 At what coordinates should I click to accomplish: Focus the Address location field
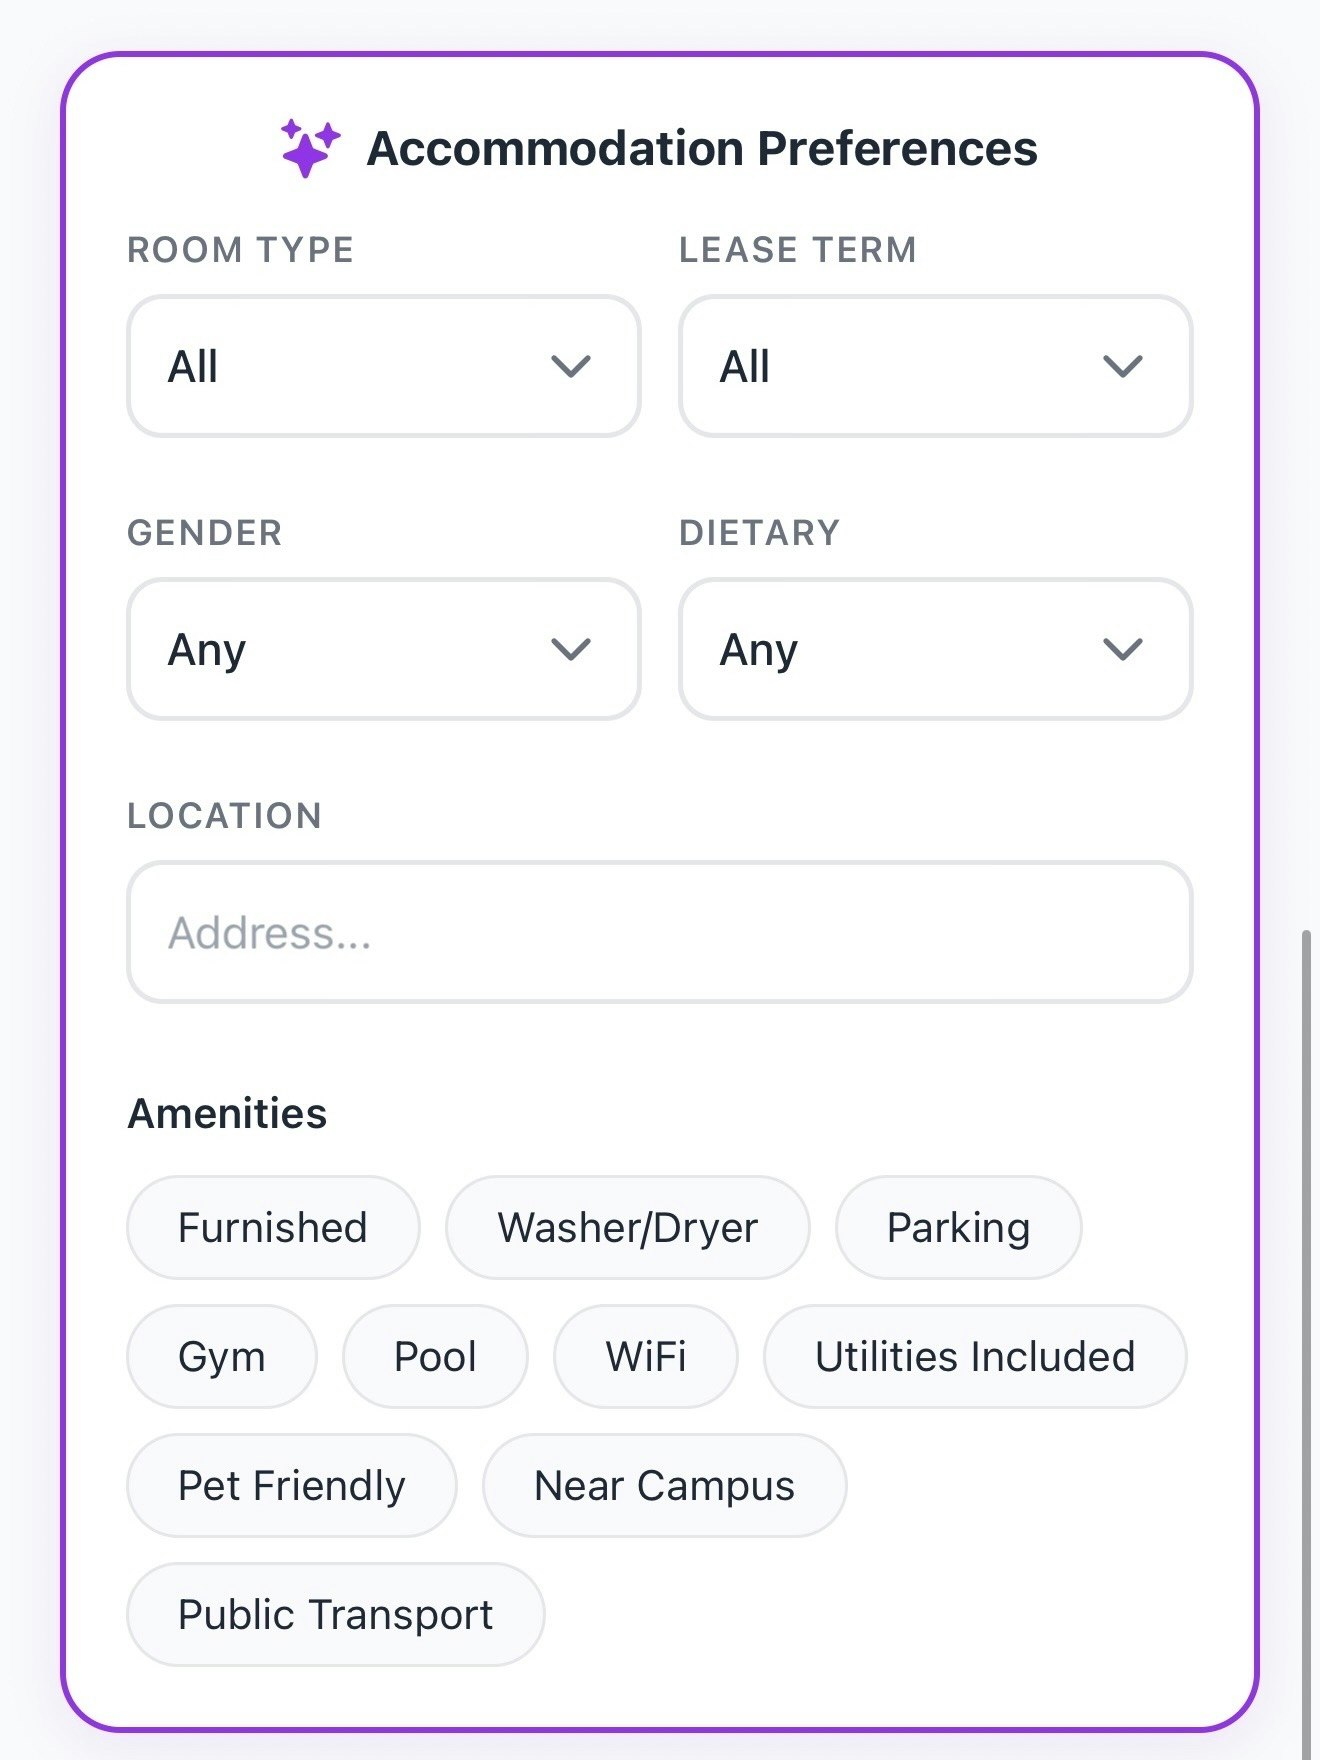click(659, 932)
